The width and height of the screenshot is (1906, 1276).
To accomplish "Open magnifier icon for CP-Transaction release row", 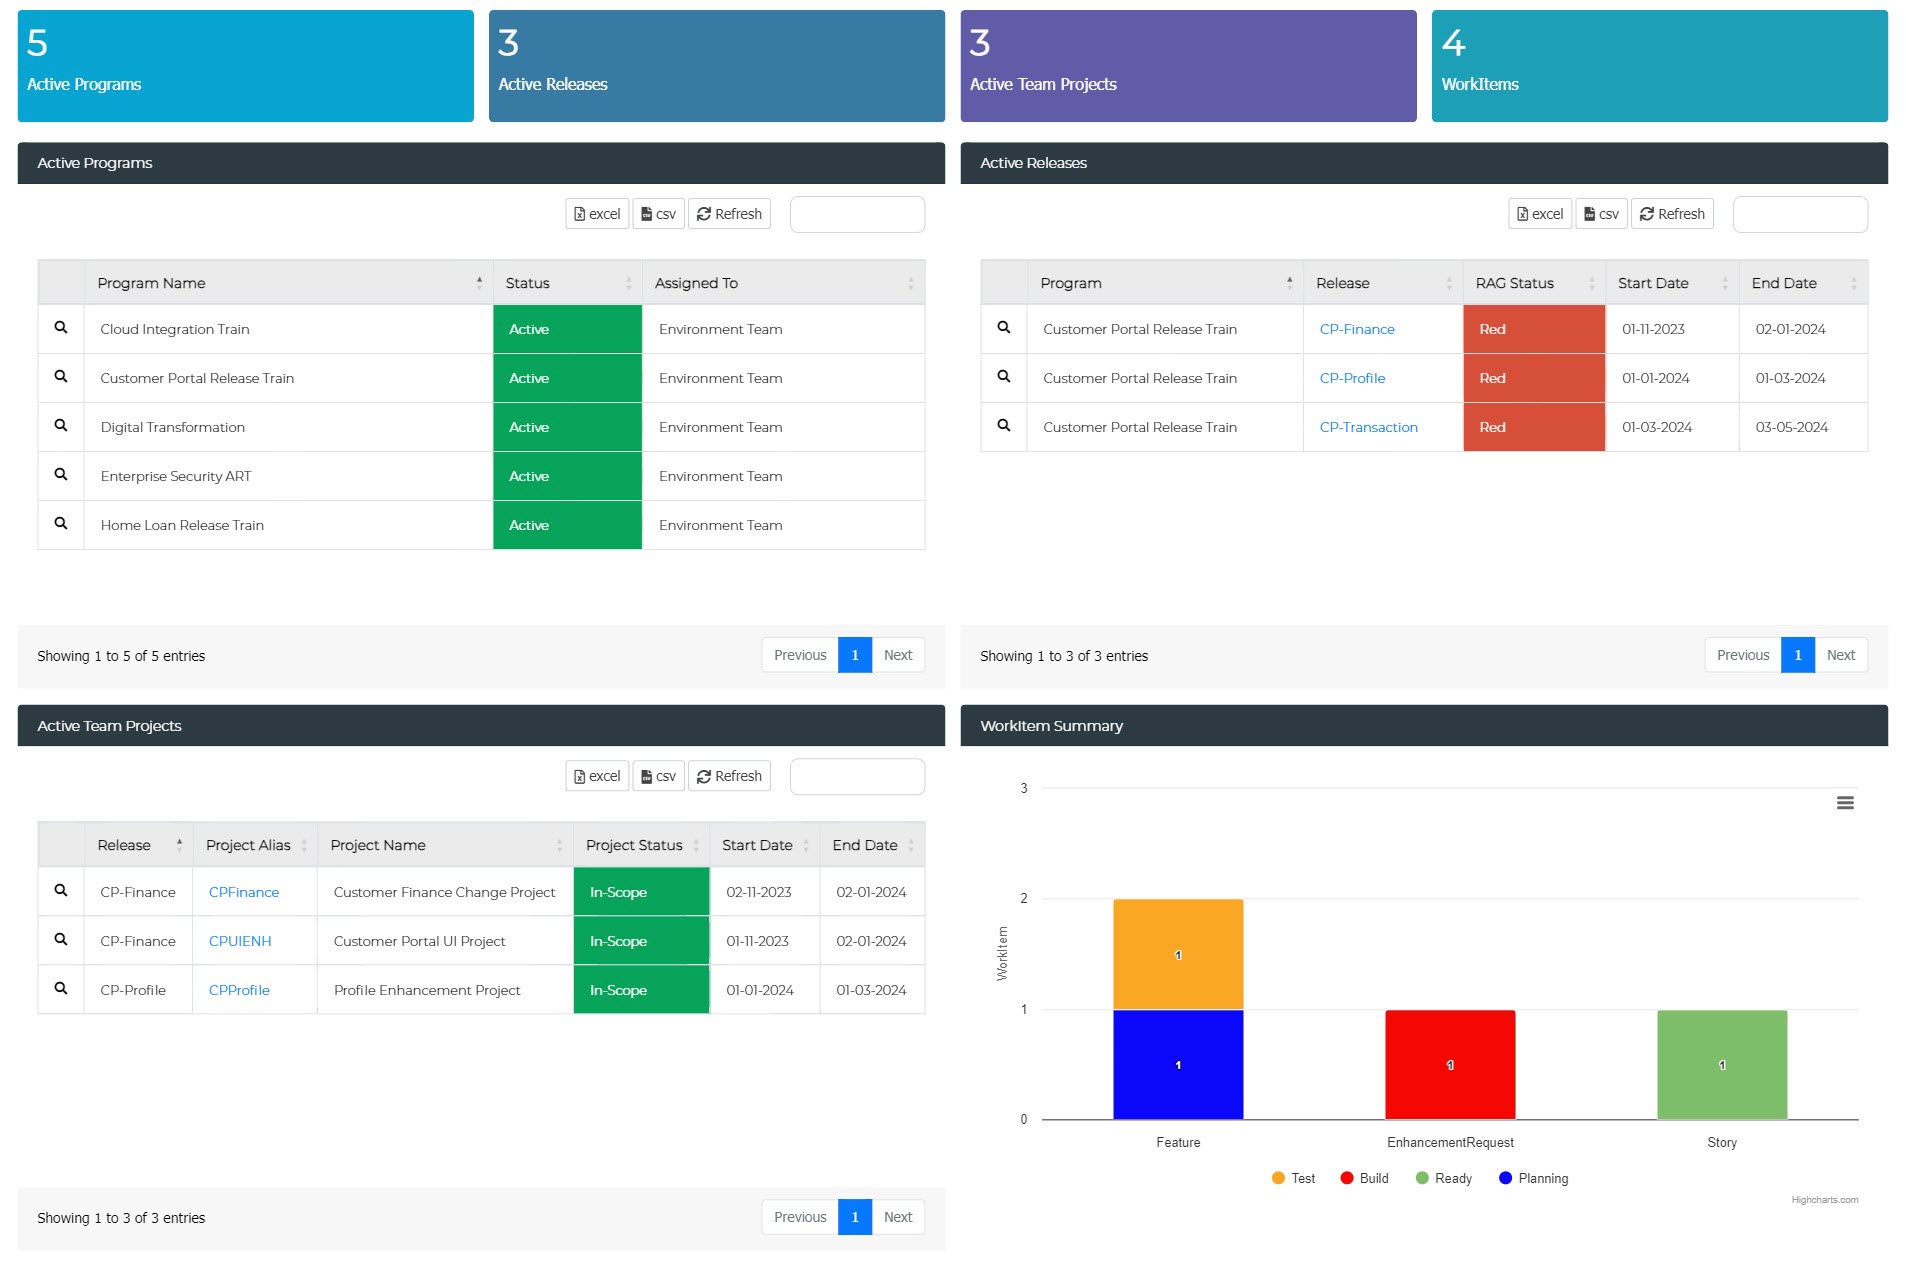I will pyautogui.click(x=1004, y=426).
